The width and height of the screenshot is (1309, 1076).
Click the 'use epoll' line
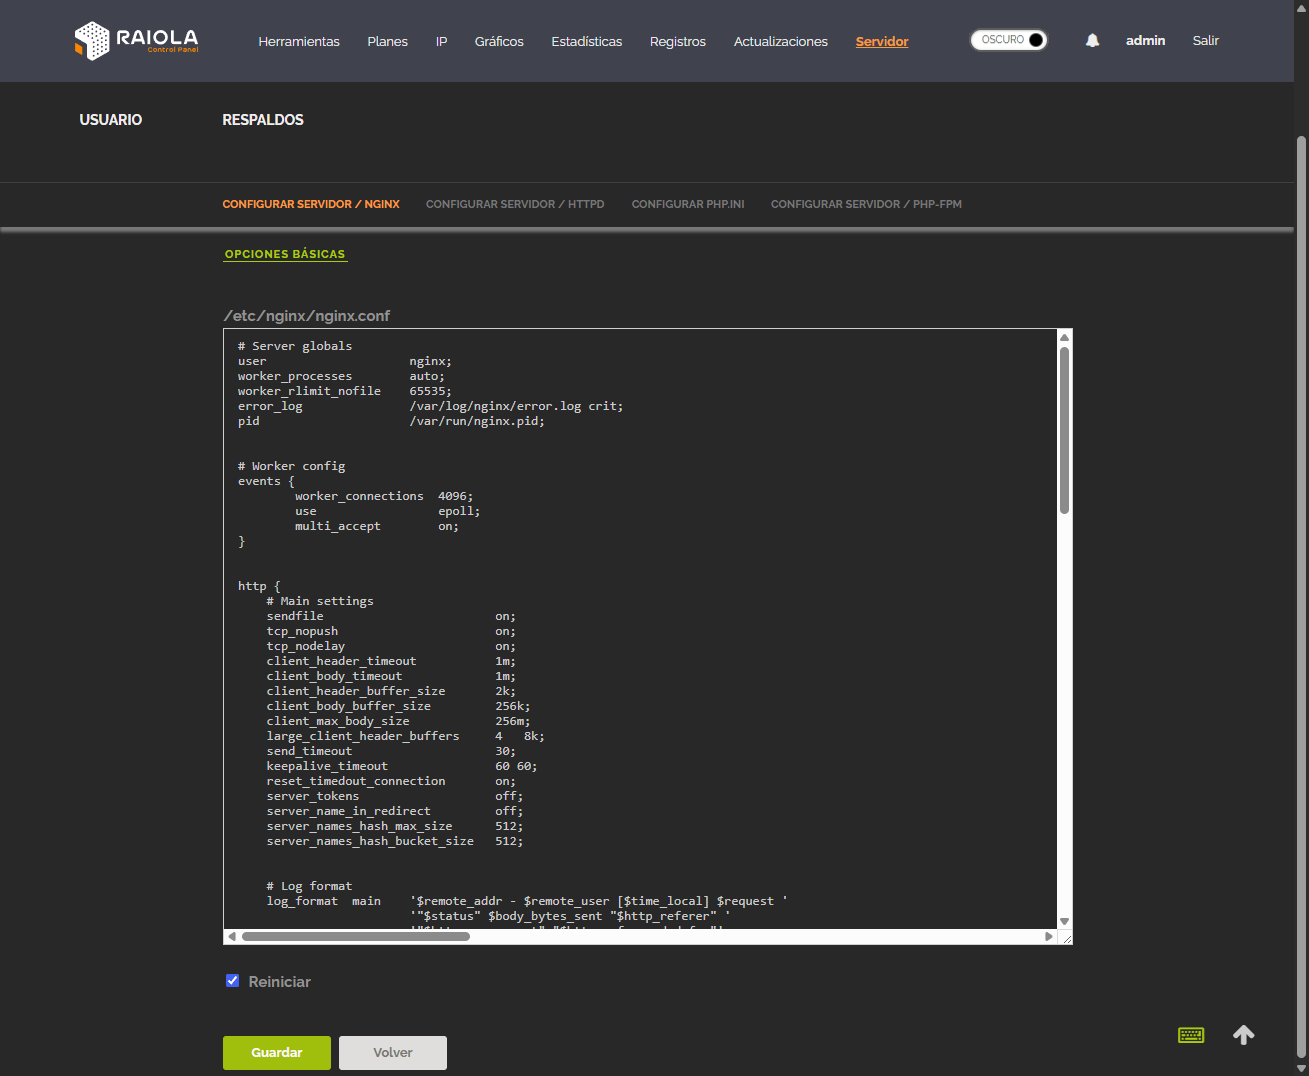pos(388,511)
